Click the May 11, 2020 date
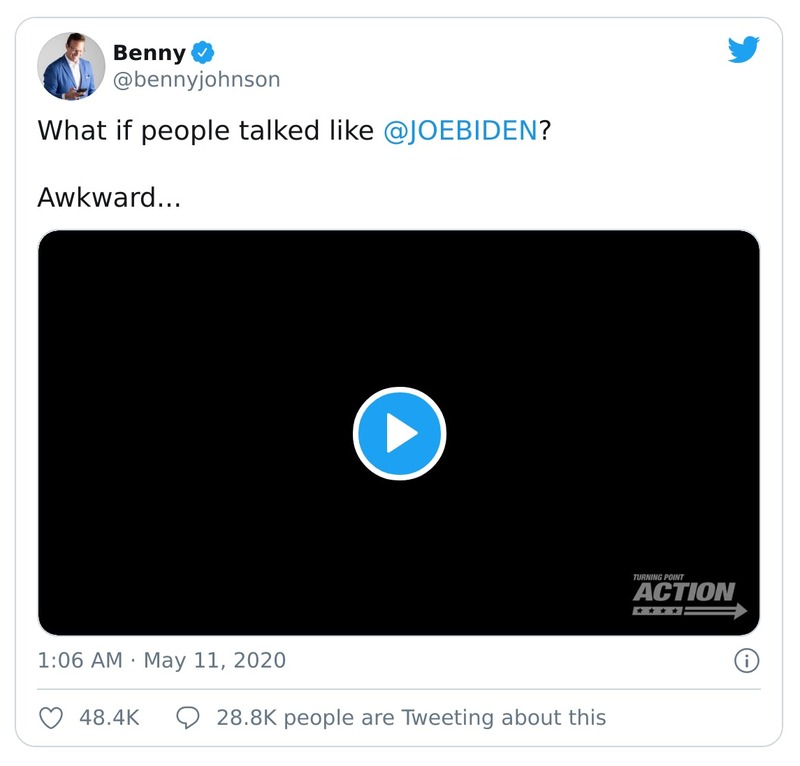This screenshot has width=800, height=766. pos(215,660)
